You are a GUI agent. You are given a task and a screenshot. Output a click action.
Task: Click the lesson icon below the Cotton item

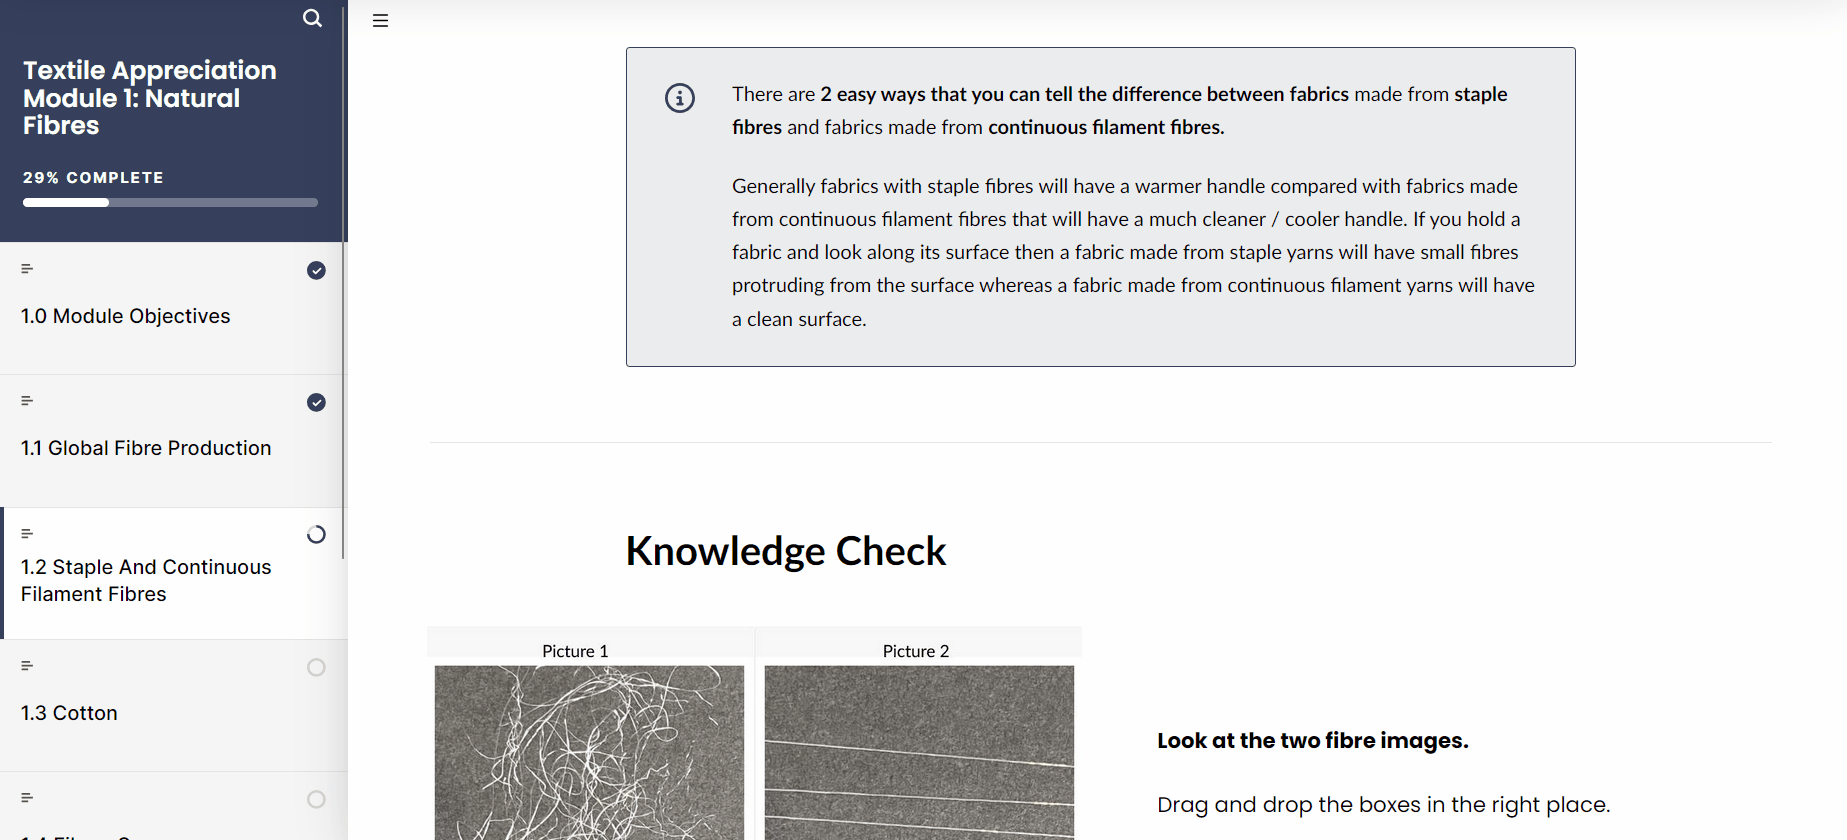coord(27,798)
